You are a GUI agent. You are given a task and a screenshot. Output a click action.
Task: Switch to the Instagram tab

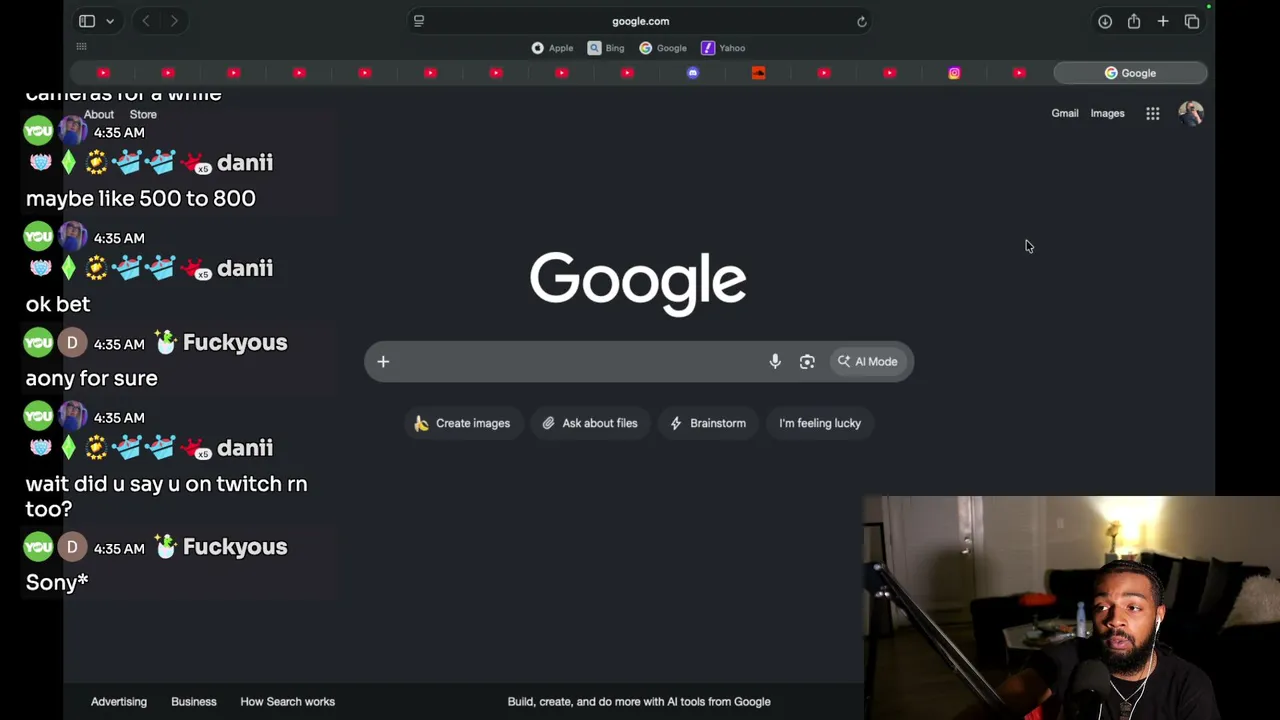954,73
